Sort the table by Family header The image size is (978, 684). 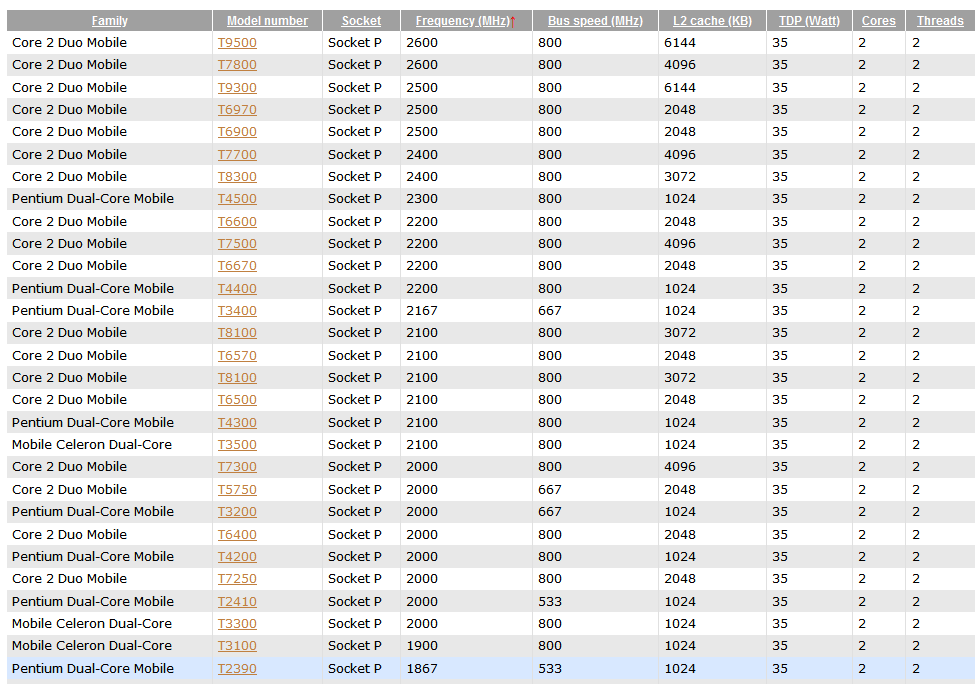pyautogui.click(x=110, y=21)
